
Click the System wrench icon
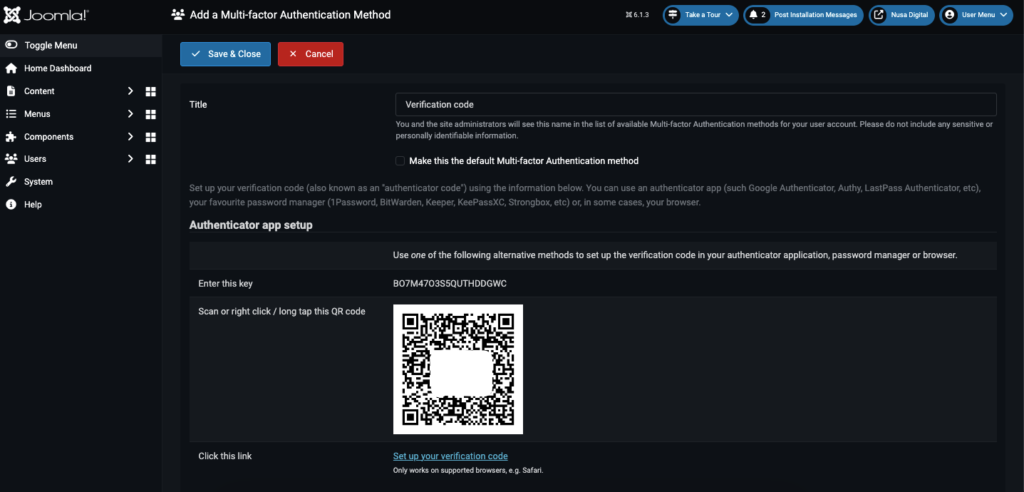tap(10, 182)
